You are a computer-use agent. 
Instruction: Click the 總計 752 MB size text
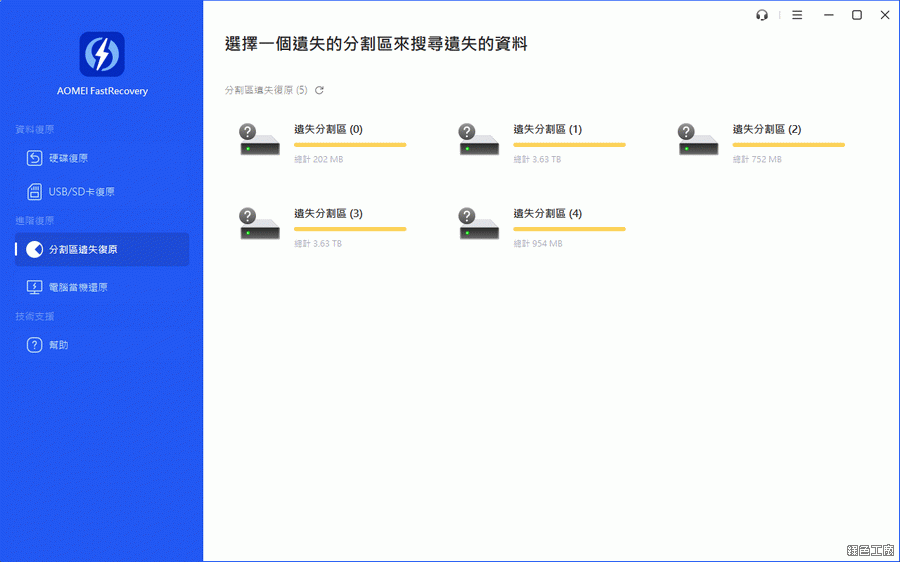tap(757, 159)
